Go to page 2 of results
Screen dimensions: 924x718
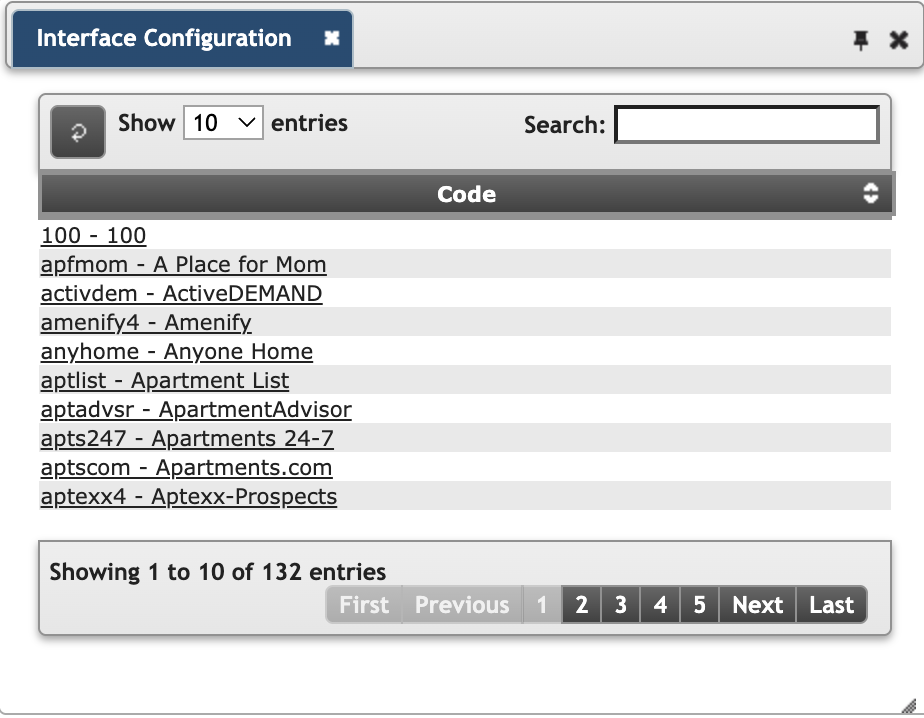(x=581, y=605)
